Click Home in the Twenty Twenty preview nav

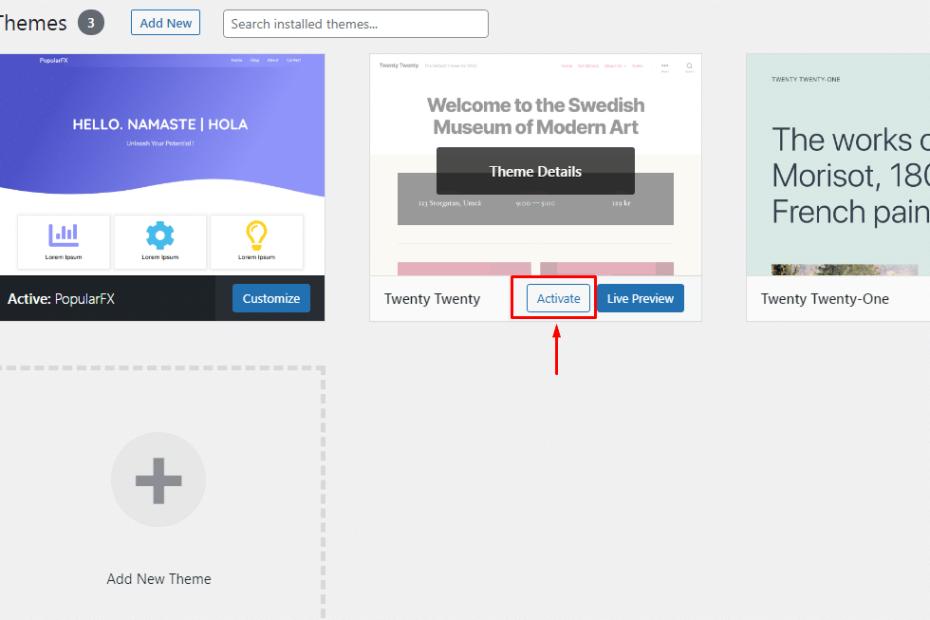click(567, 65)
